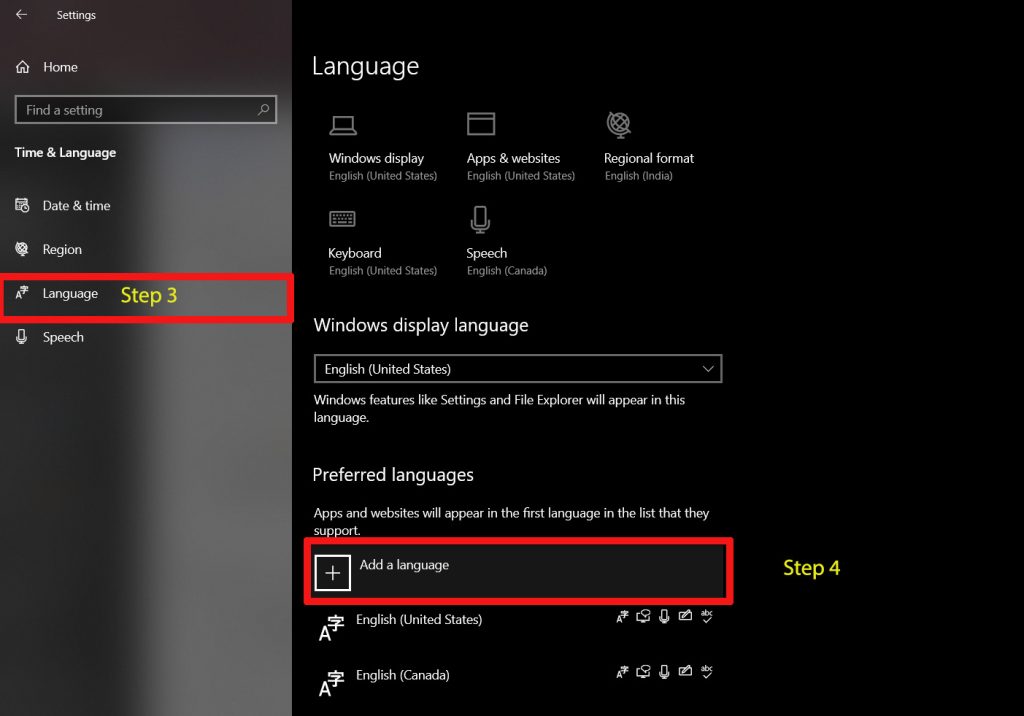The width and height of the screenshot is (1024, 716).
Task: Open Apps & websites tile
Action: coord(520,148)
